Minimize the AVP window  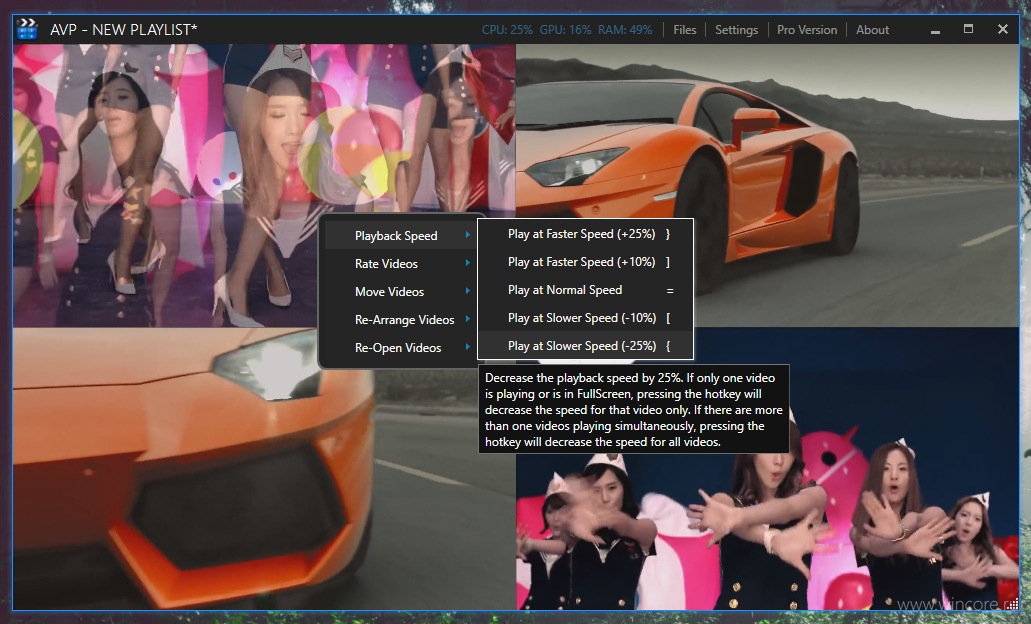pos(935,30)
